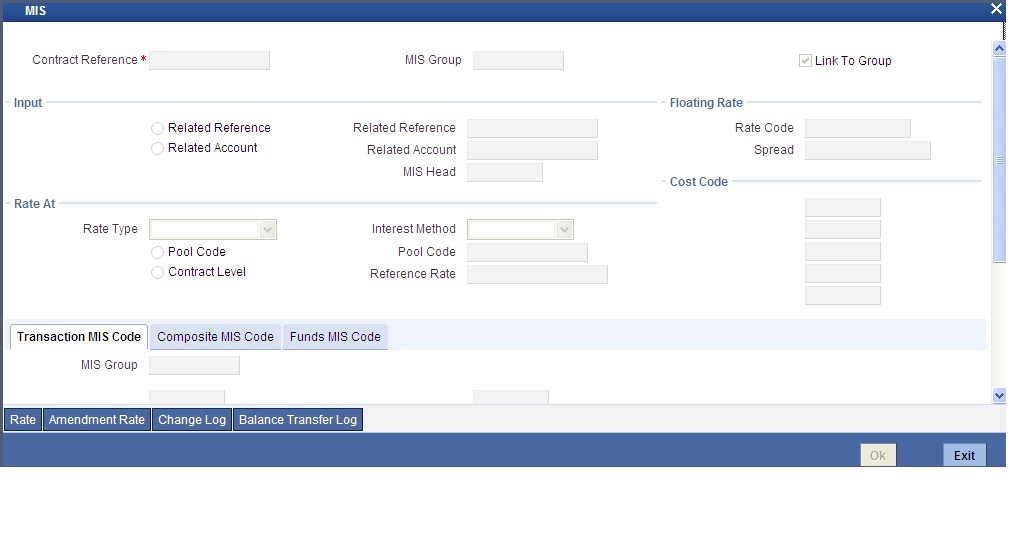This screenshot has width=1022, height=547.
Task: Open the Balance Transfer Log
Action: pyautogui.click(x=298, y=420)
